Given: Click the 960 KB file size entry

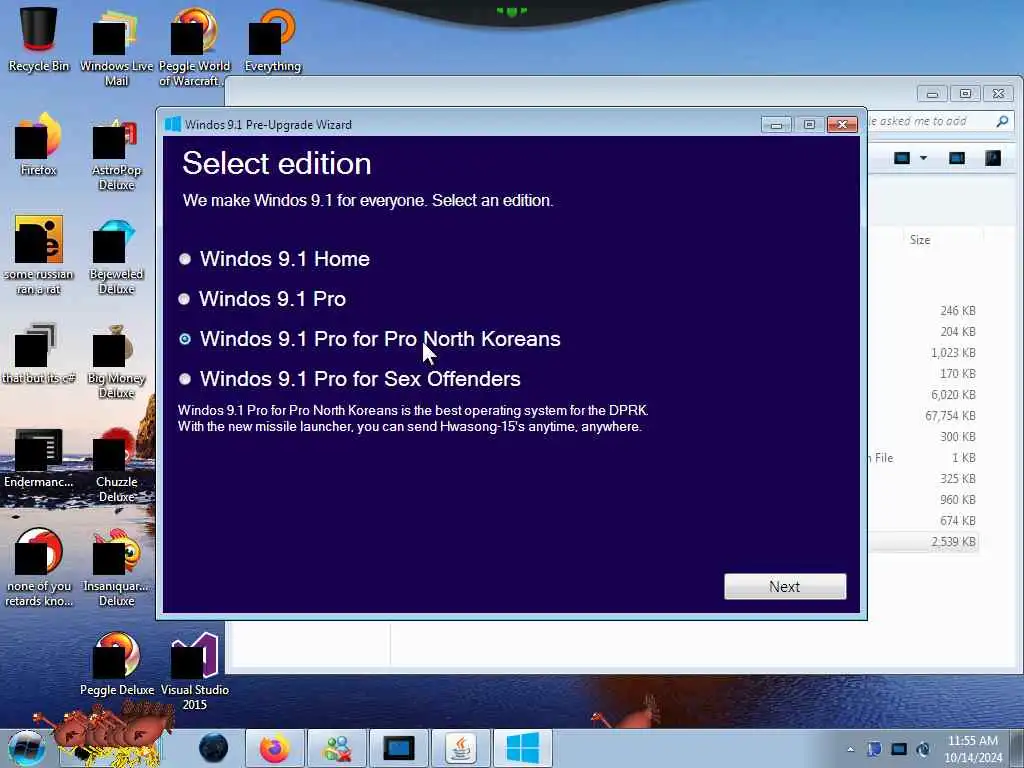Looking at the screenshot, I should pyautogui.click(x=957, y=500).
